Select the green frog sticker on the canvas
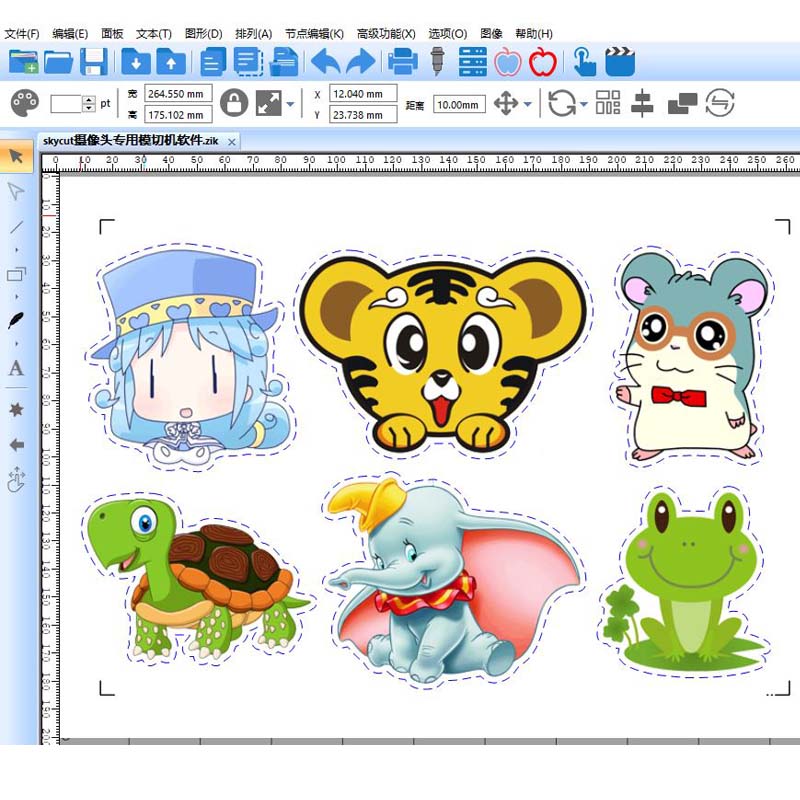 [686, 580]
